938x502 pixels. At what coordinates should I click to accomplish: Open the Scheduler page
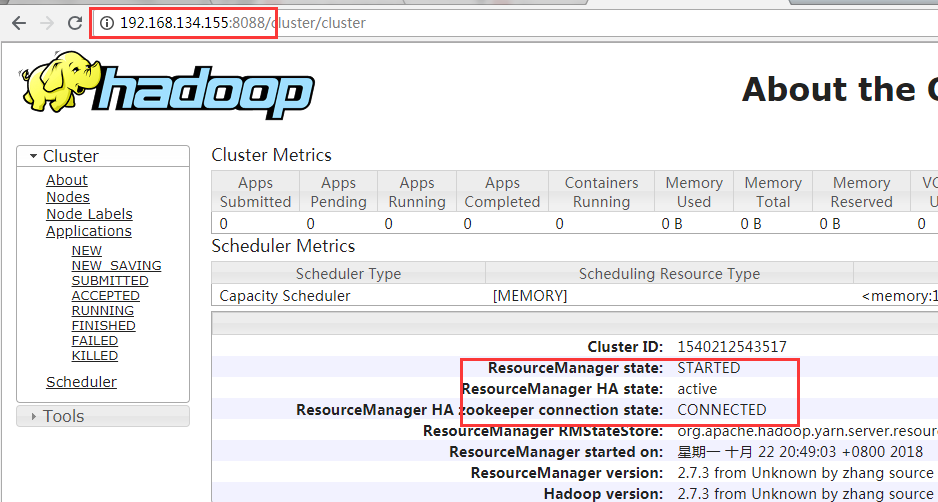[81, 382]
